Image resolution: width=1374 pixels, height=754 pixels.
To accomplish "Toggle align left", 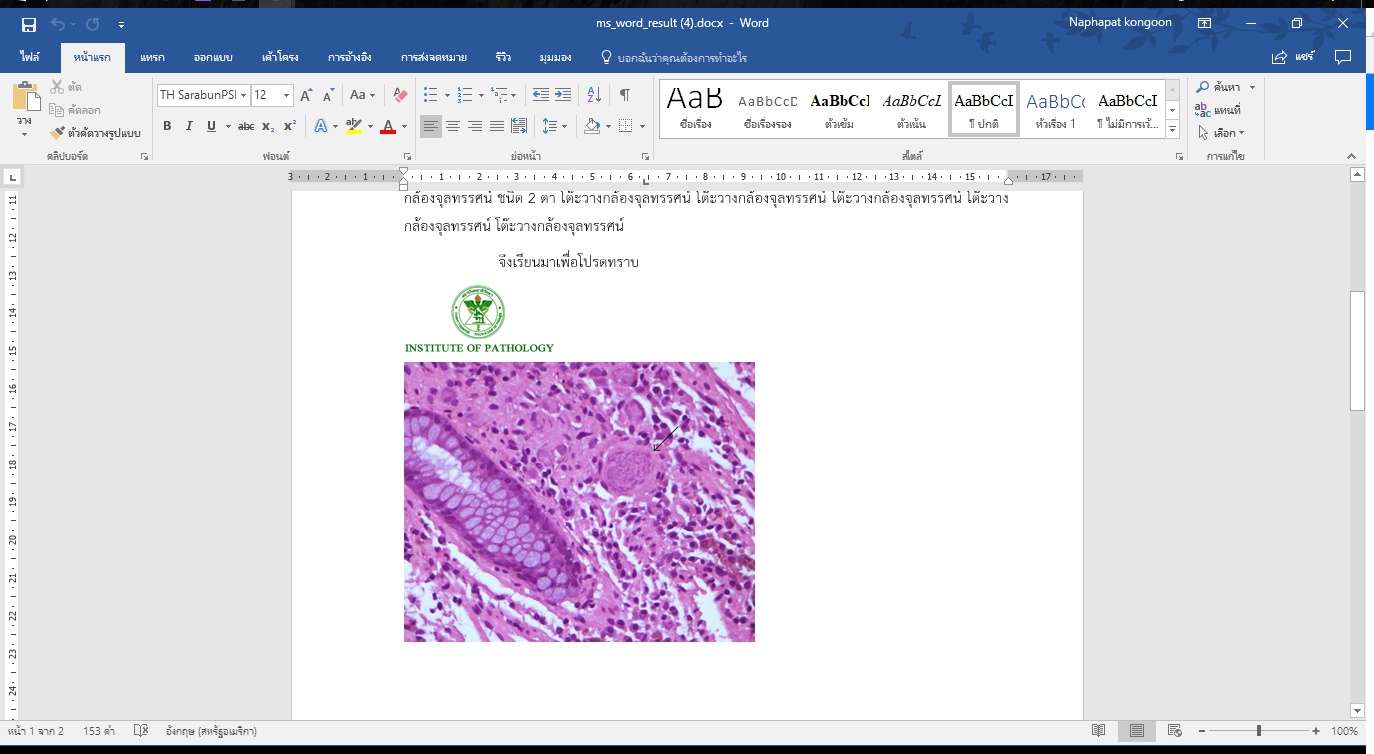I will [431, 126].
